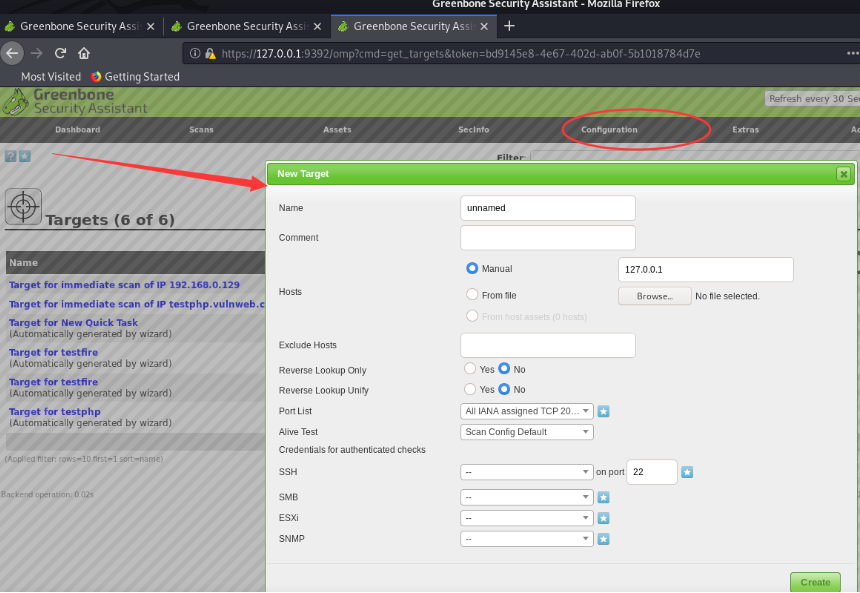860x593 pixels.
Task: Select the From file hosts radio button
Action: coord(472,295)
